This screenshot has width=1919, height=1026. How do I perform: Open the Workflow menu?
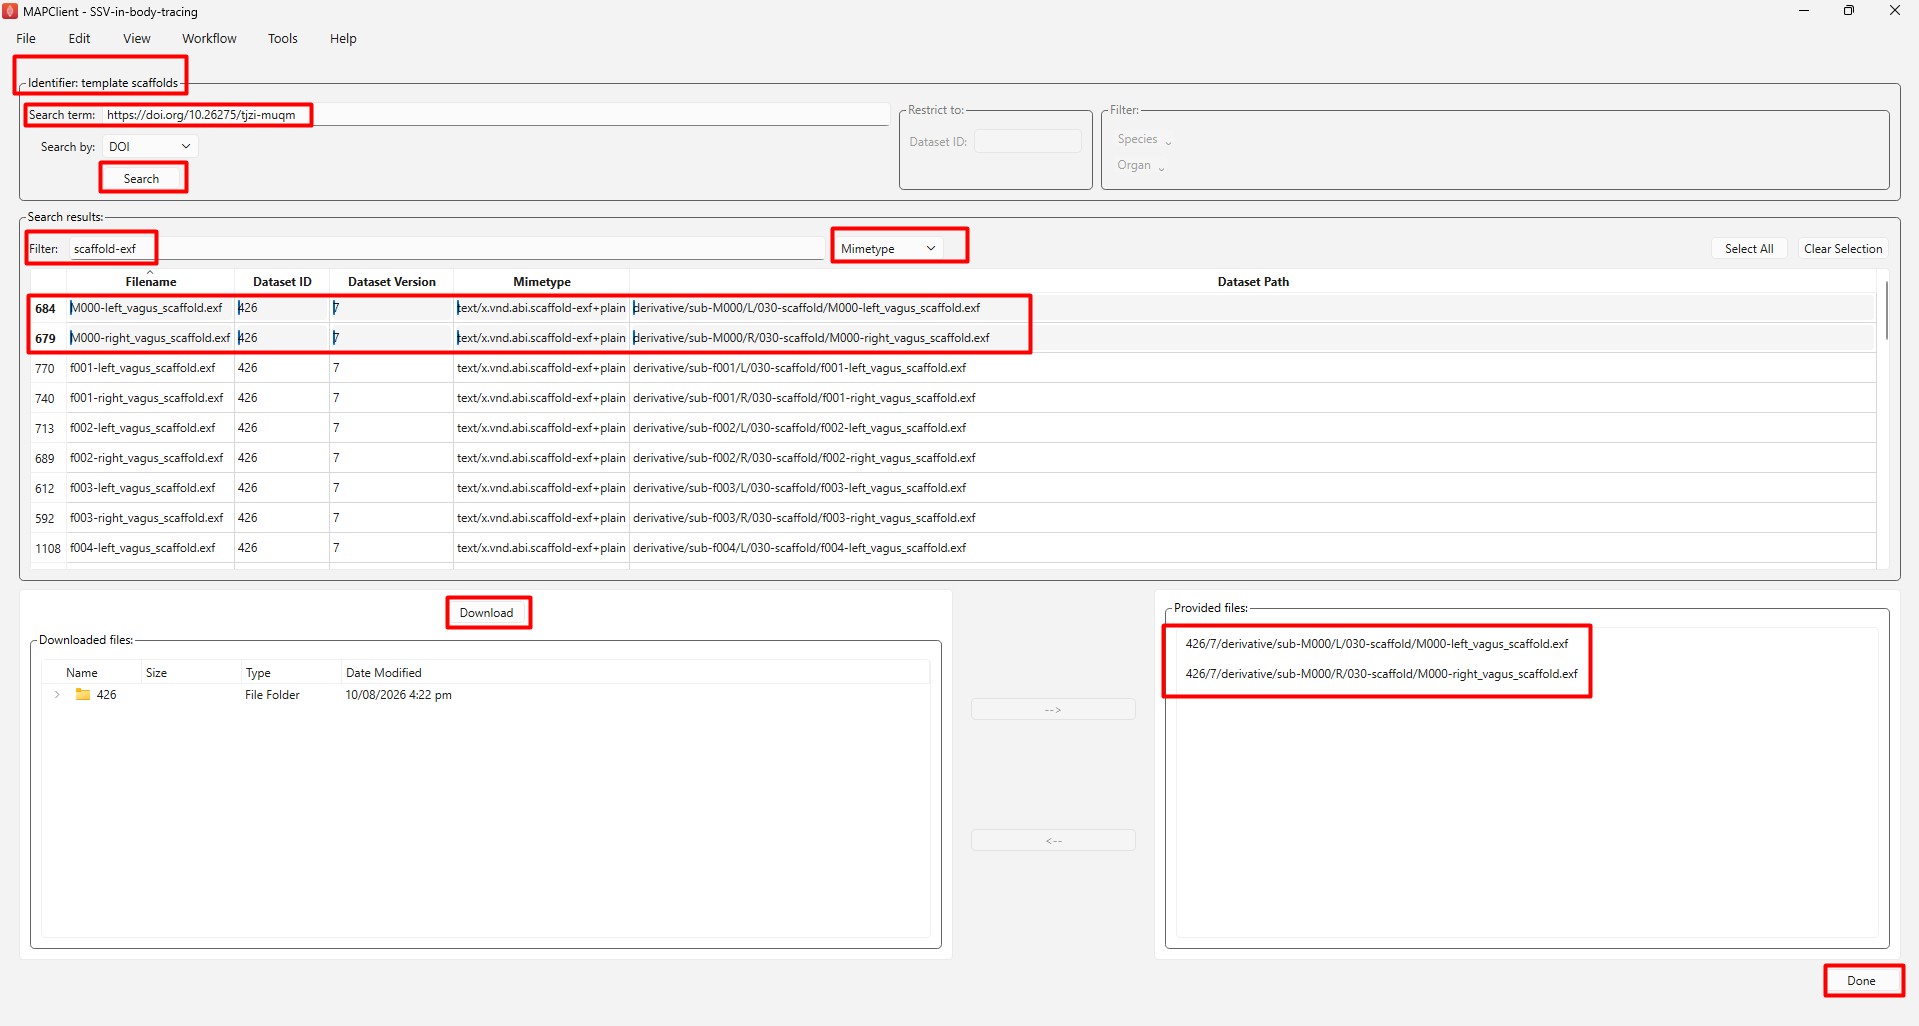click(x=209, y=38)
